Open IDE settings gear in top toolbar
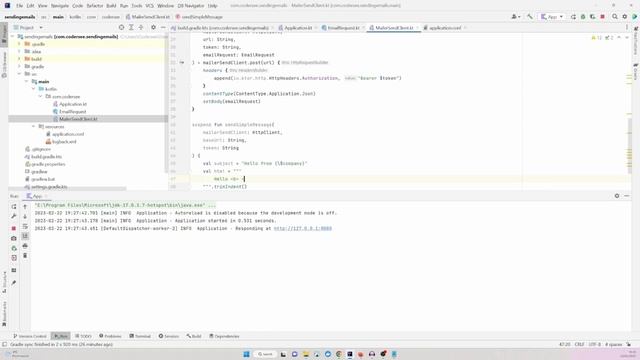Screen dimensions: 640x360 pyautogui.click(x=624, y=17)
